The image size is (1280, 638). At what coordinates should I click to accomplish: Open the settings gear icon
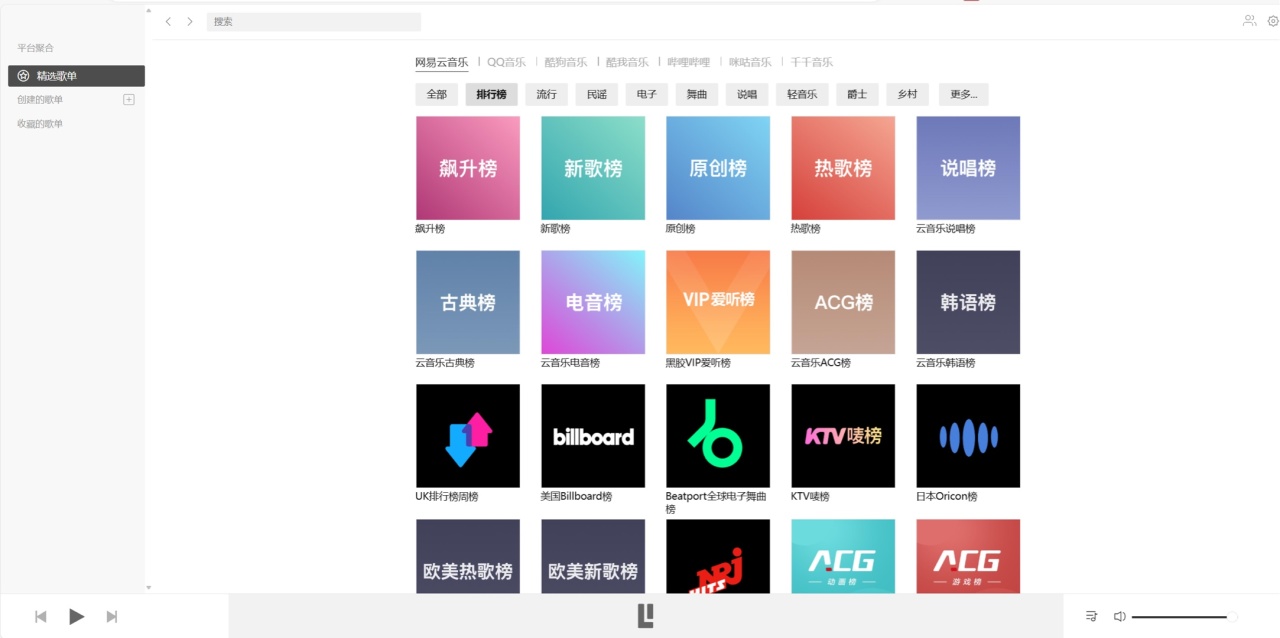point(1273,20)
